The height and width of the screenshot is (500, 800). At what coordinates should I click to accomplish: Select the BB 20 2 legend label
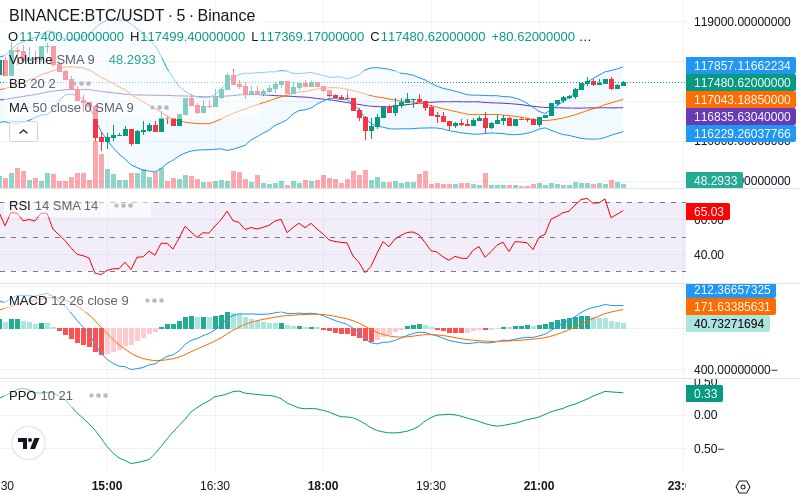(x=32, y=83)
